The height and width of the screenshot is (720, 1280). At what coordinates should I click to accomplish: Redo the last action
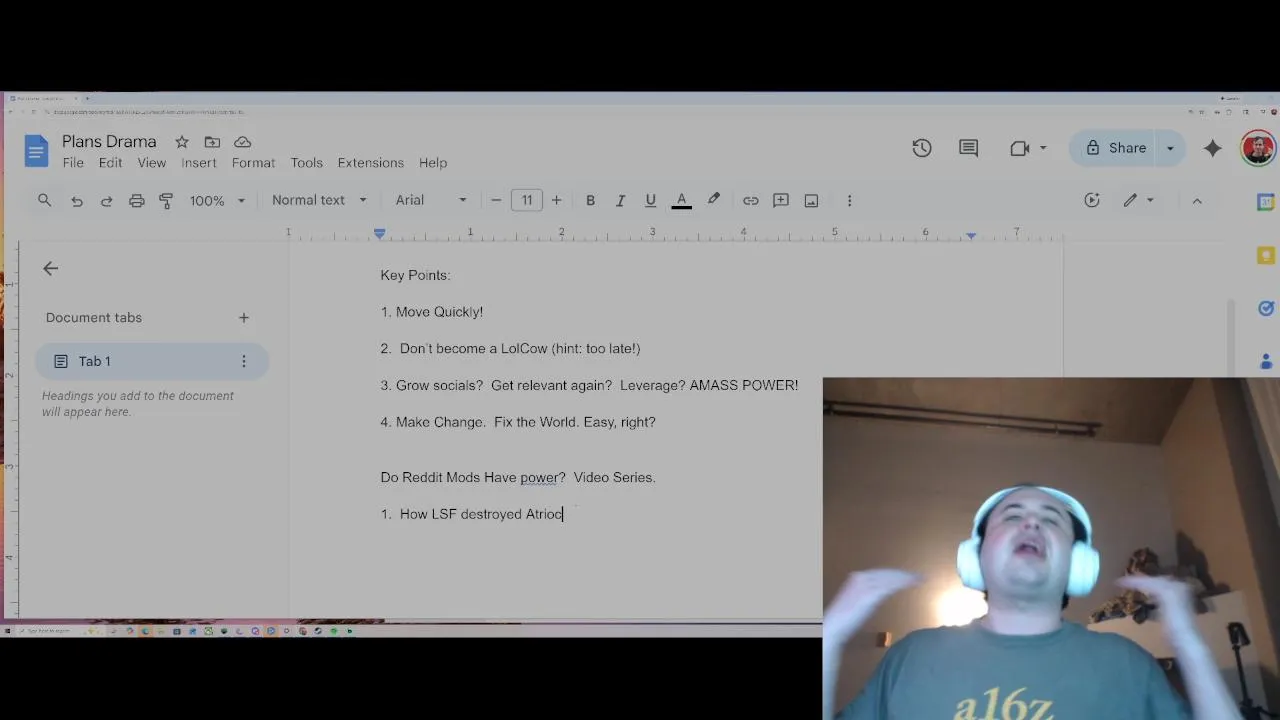(106, 201)
